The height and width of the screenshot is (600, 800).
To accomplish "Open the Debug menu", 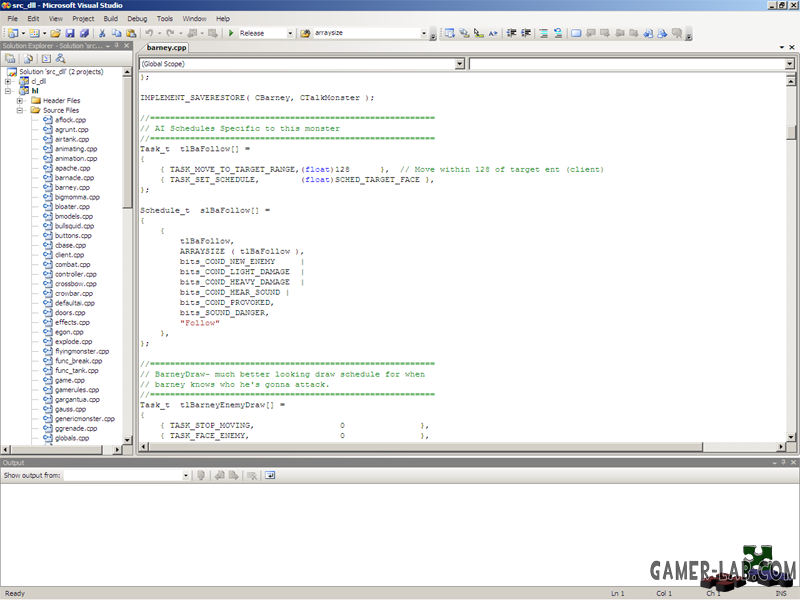I will [x=137, y=18].
